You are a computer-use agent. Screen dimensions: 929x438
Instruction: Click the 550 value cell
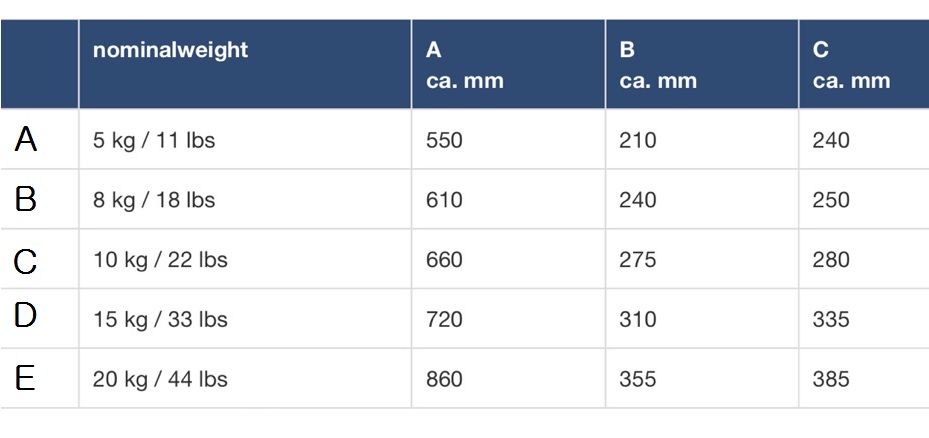(444, 141)
